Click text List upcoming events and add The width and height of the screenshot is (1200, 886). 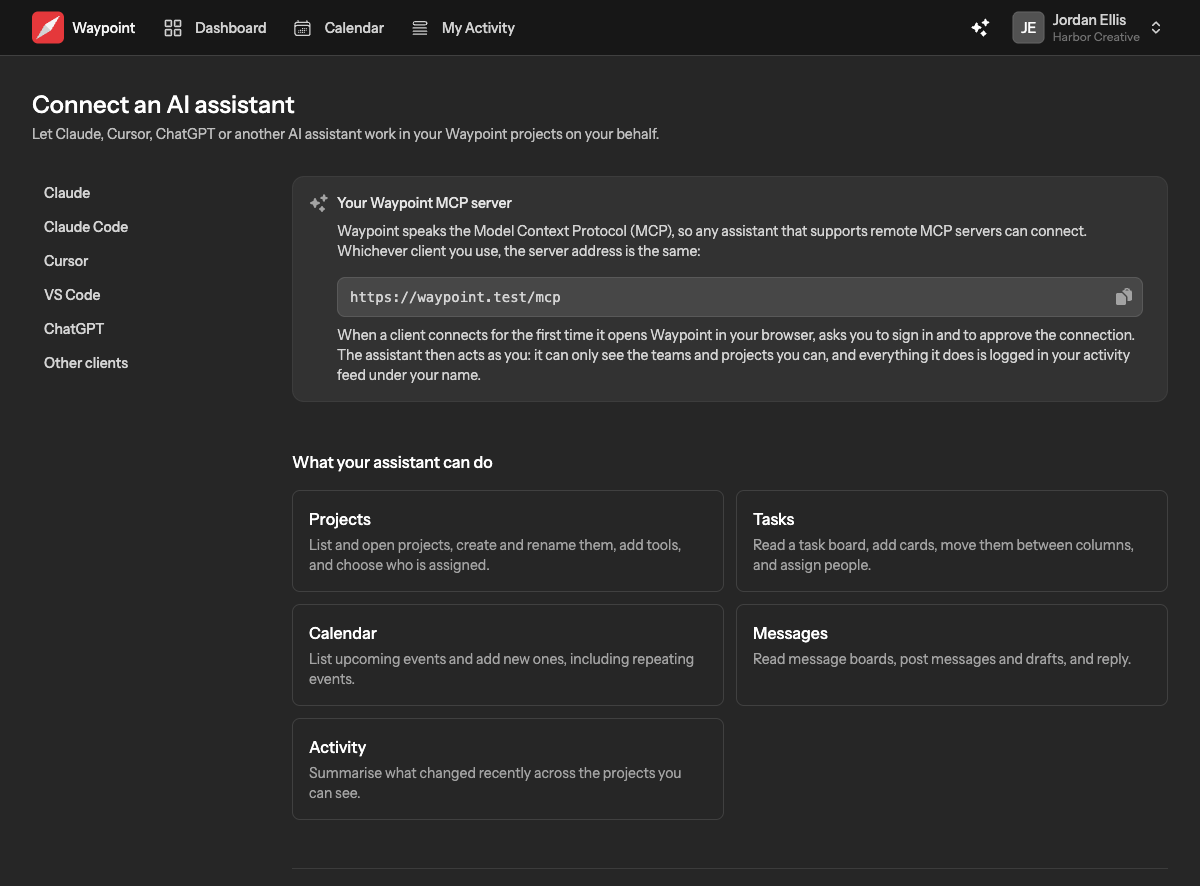click(x=501, y=669)
